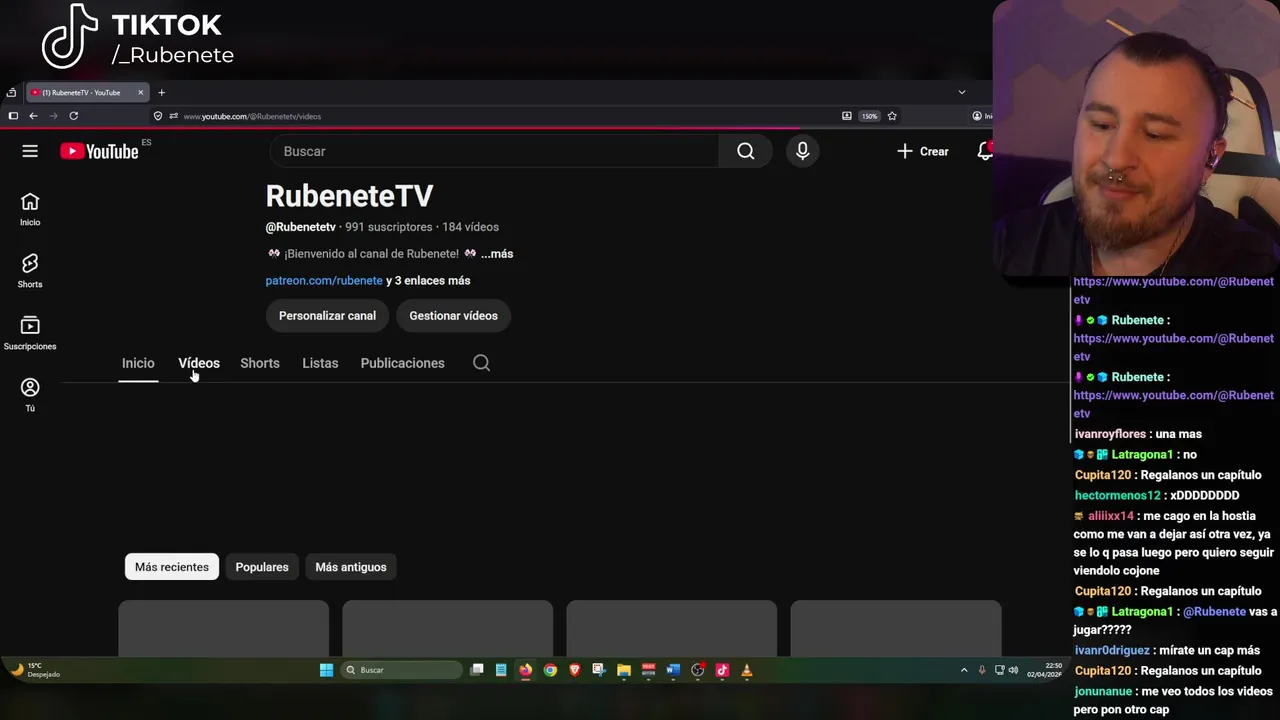The width and height of the screenshot is (1280, 720).
Task: Click the taskbar volume speaker icon
Action: 1013,670
